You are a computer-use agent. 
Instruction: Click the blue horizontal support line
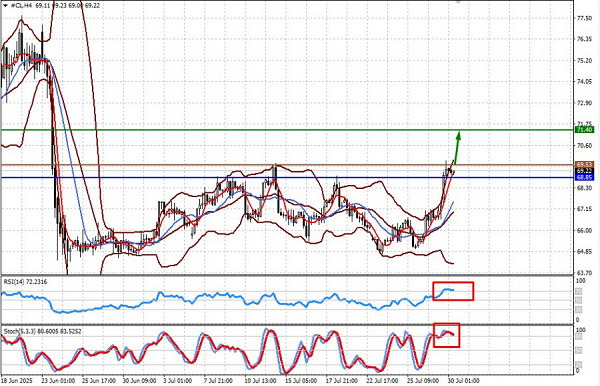(x=287, y=178)
